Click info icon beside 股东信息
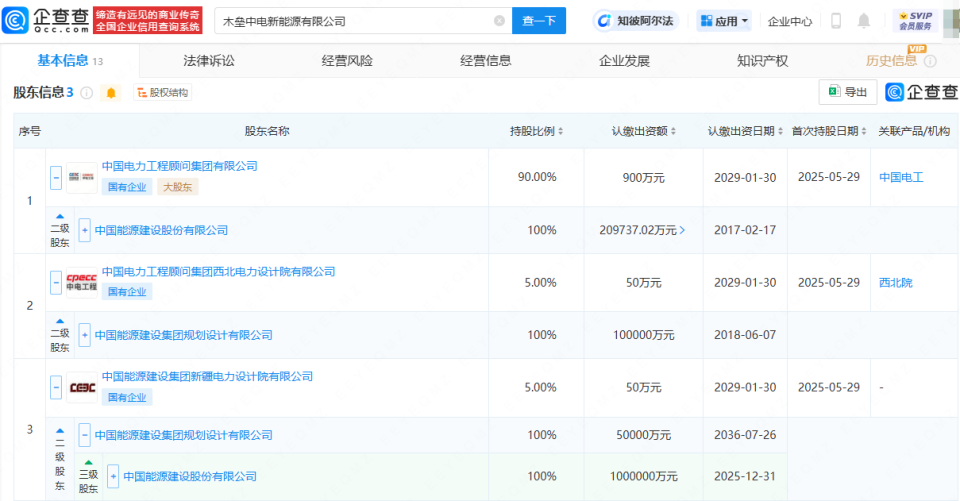 click(87, 92)
